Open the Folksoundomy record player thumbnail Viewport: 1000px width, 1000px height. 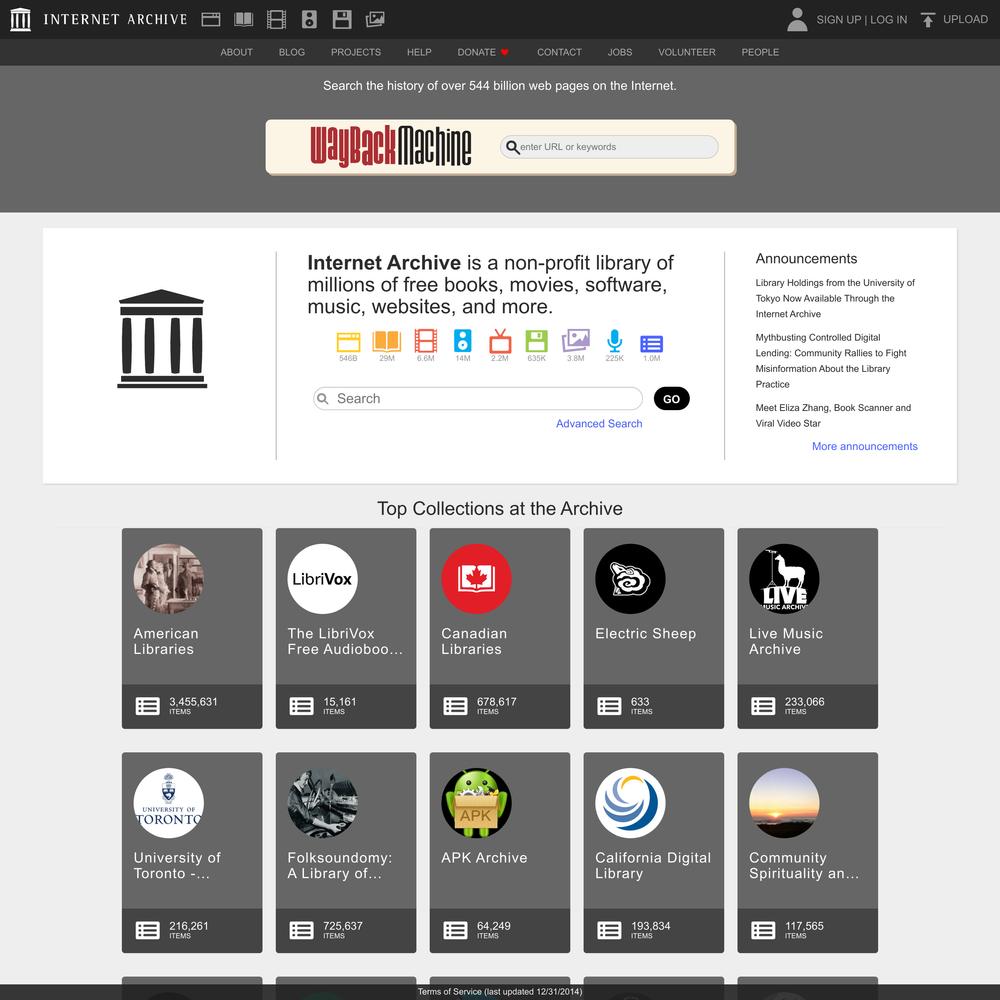pos(323,803)
